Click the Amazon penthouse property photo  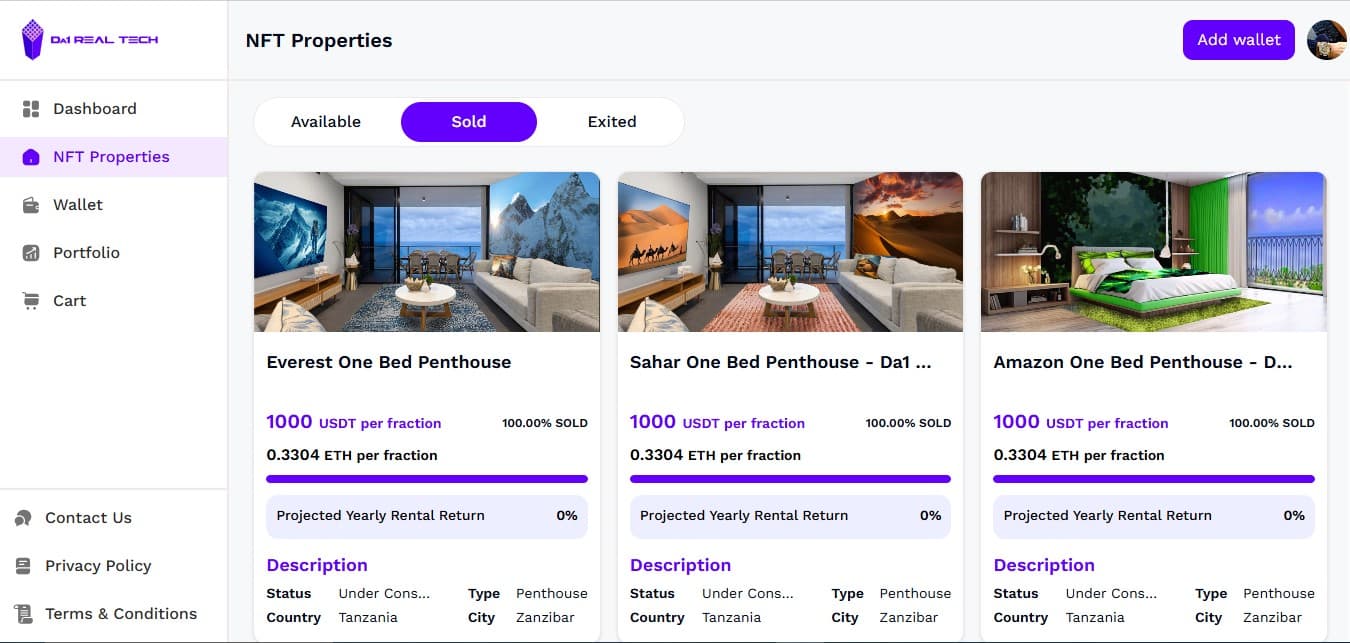tap(1154, 251)
